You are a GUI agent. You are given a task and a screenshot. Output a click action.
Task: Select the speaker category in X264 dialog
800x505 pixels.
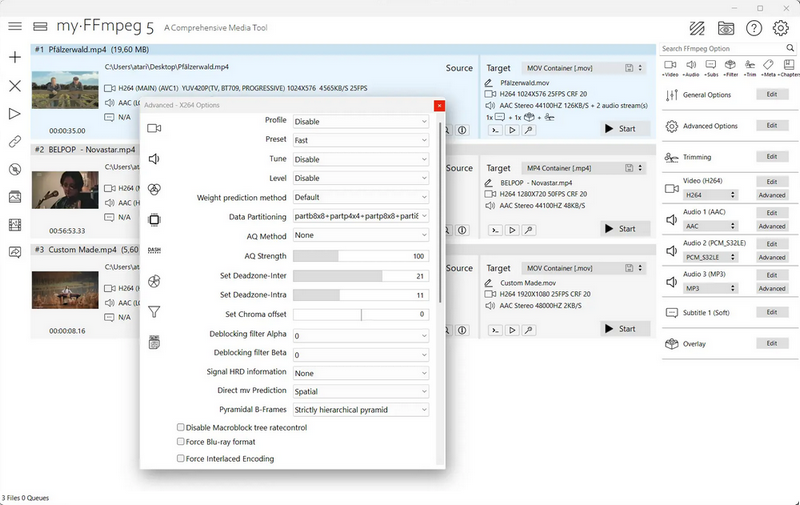pos(154,159)
